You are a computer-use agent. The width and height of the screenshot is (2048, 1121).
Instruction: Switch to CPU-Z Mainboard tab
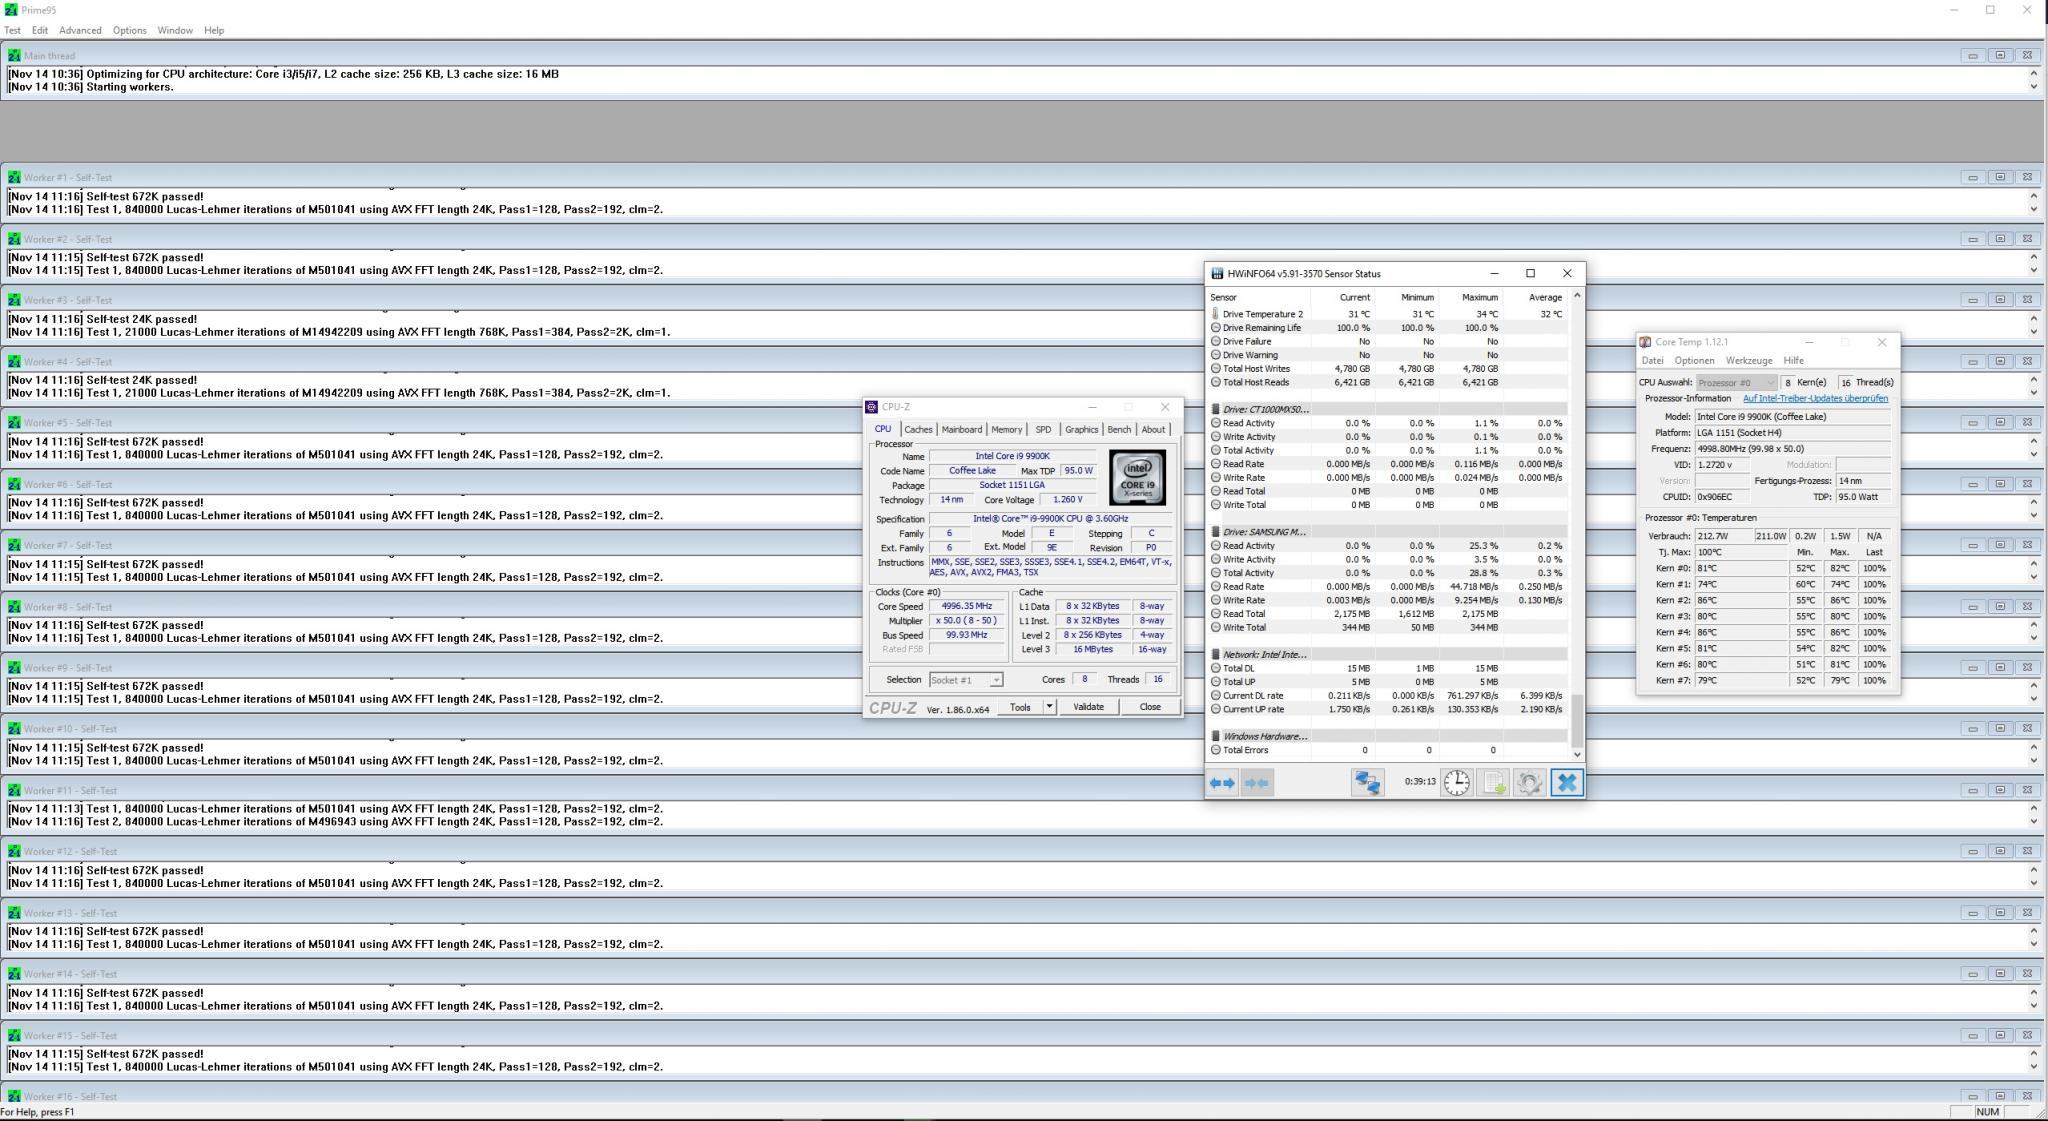pyautogui.click(x=961, y=430)
